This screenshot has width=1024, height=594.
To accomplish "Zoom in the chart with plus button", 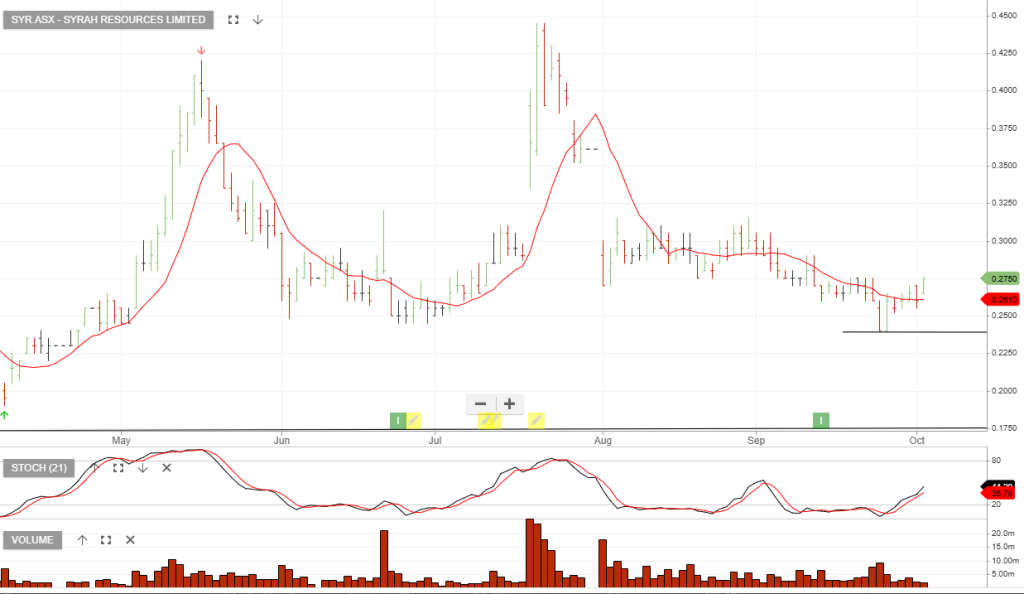I will (510, 404).
